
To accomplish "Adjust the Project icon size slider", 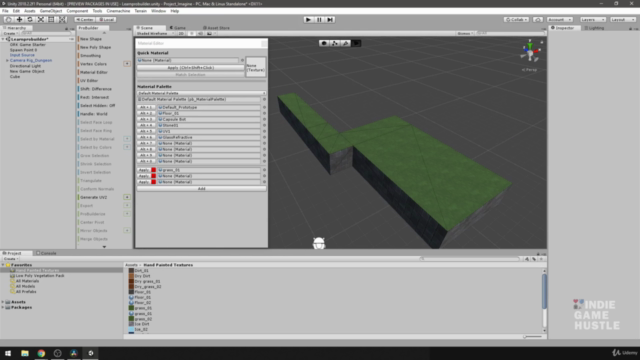I will click(x=533, y=337).
